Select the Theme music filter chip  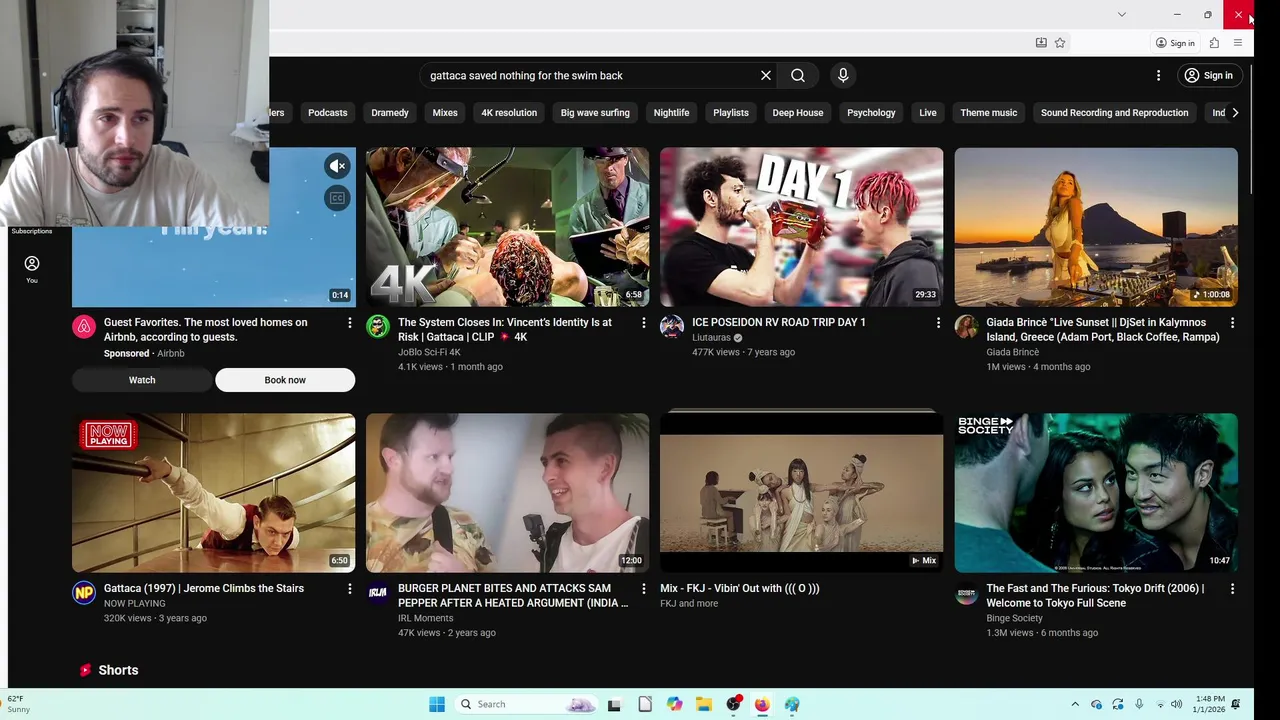point(988,113)
